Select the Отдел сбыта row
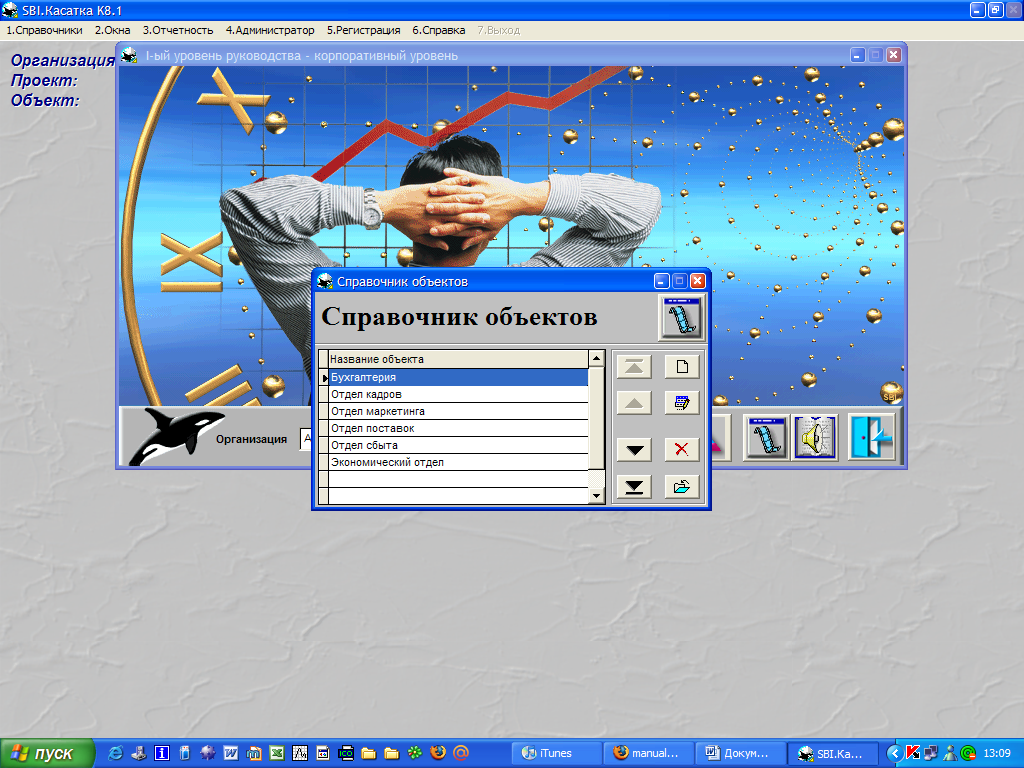The image size is (1024, 768). [x=458, y=445]
